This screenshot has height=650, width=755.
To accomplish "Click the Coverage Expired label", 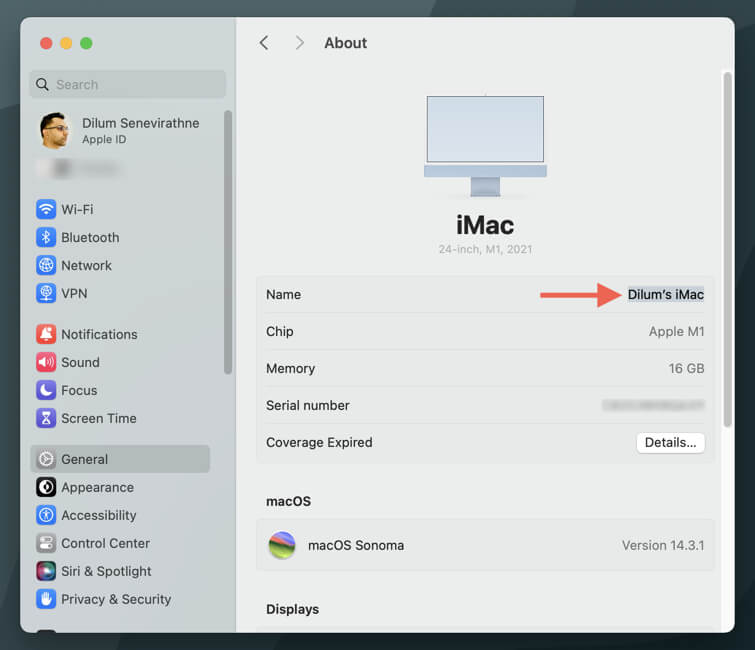I will click(x=319, y=442).
